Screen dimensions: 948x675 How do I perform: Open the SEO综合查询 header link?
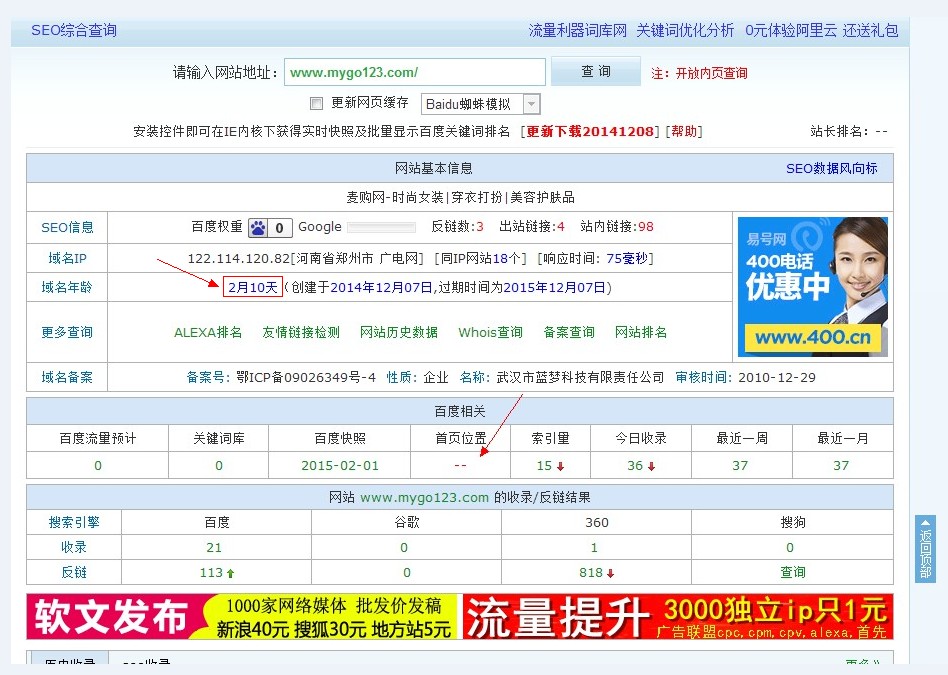pos(74,30)
